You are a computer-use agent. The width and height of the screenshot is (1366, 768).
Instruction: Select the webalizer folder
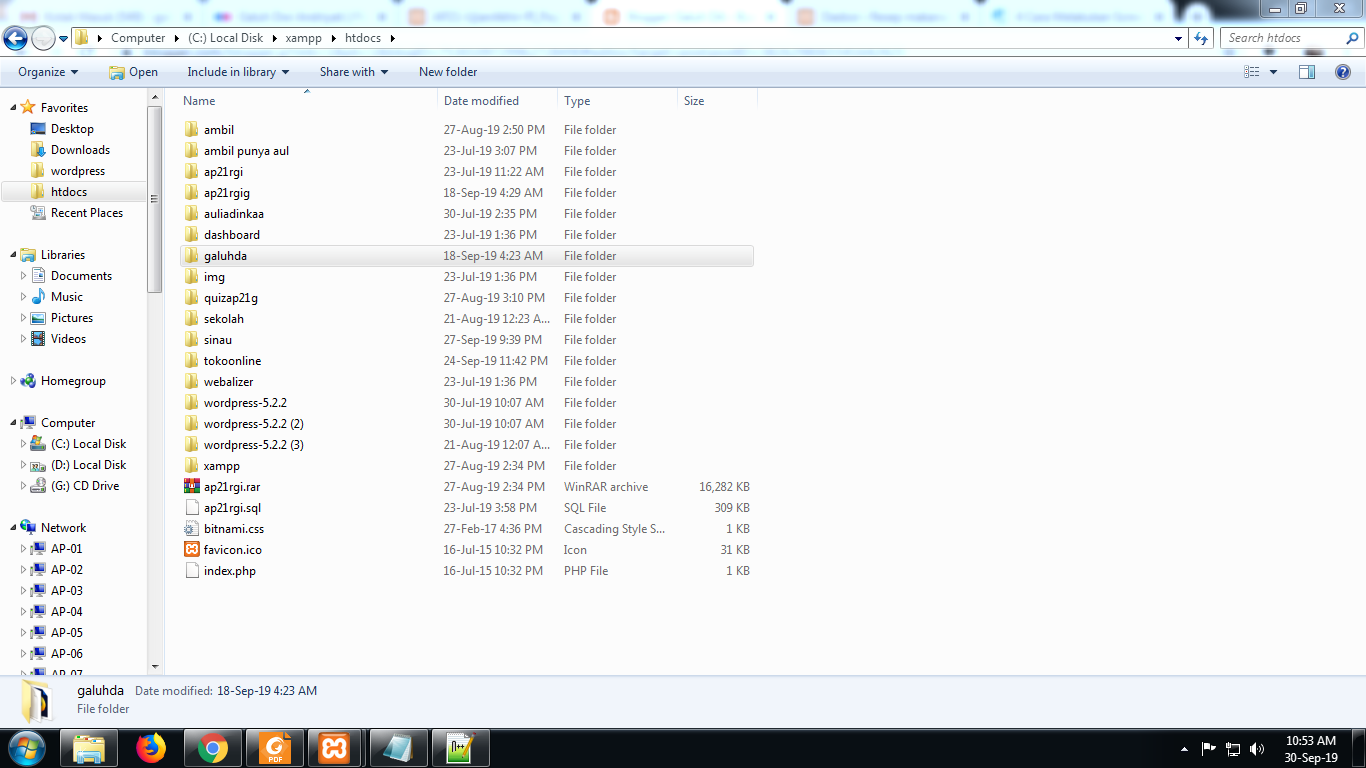[466, 382]
